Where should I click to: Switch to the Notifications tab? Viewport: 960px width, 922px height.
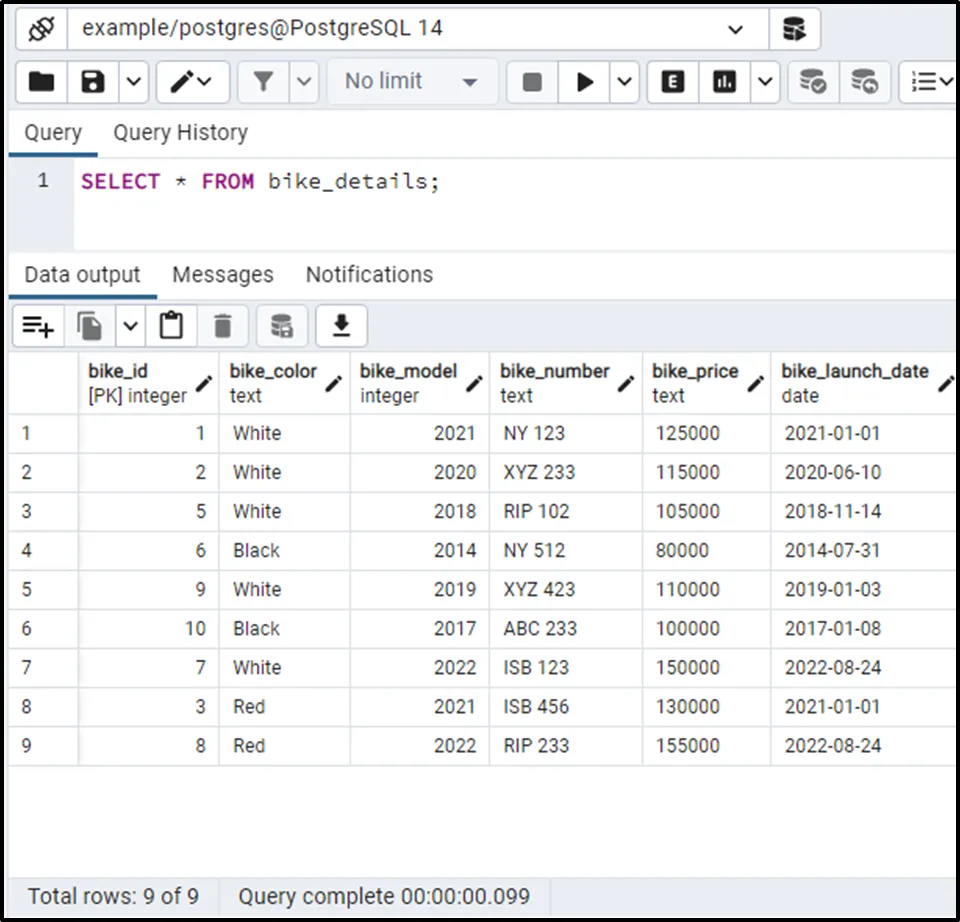(x=369, y=275)
